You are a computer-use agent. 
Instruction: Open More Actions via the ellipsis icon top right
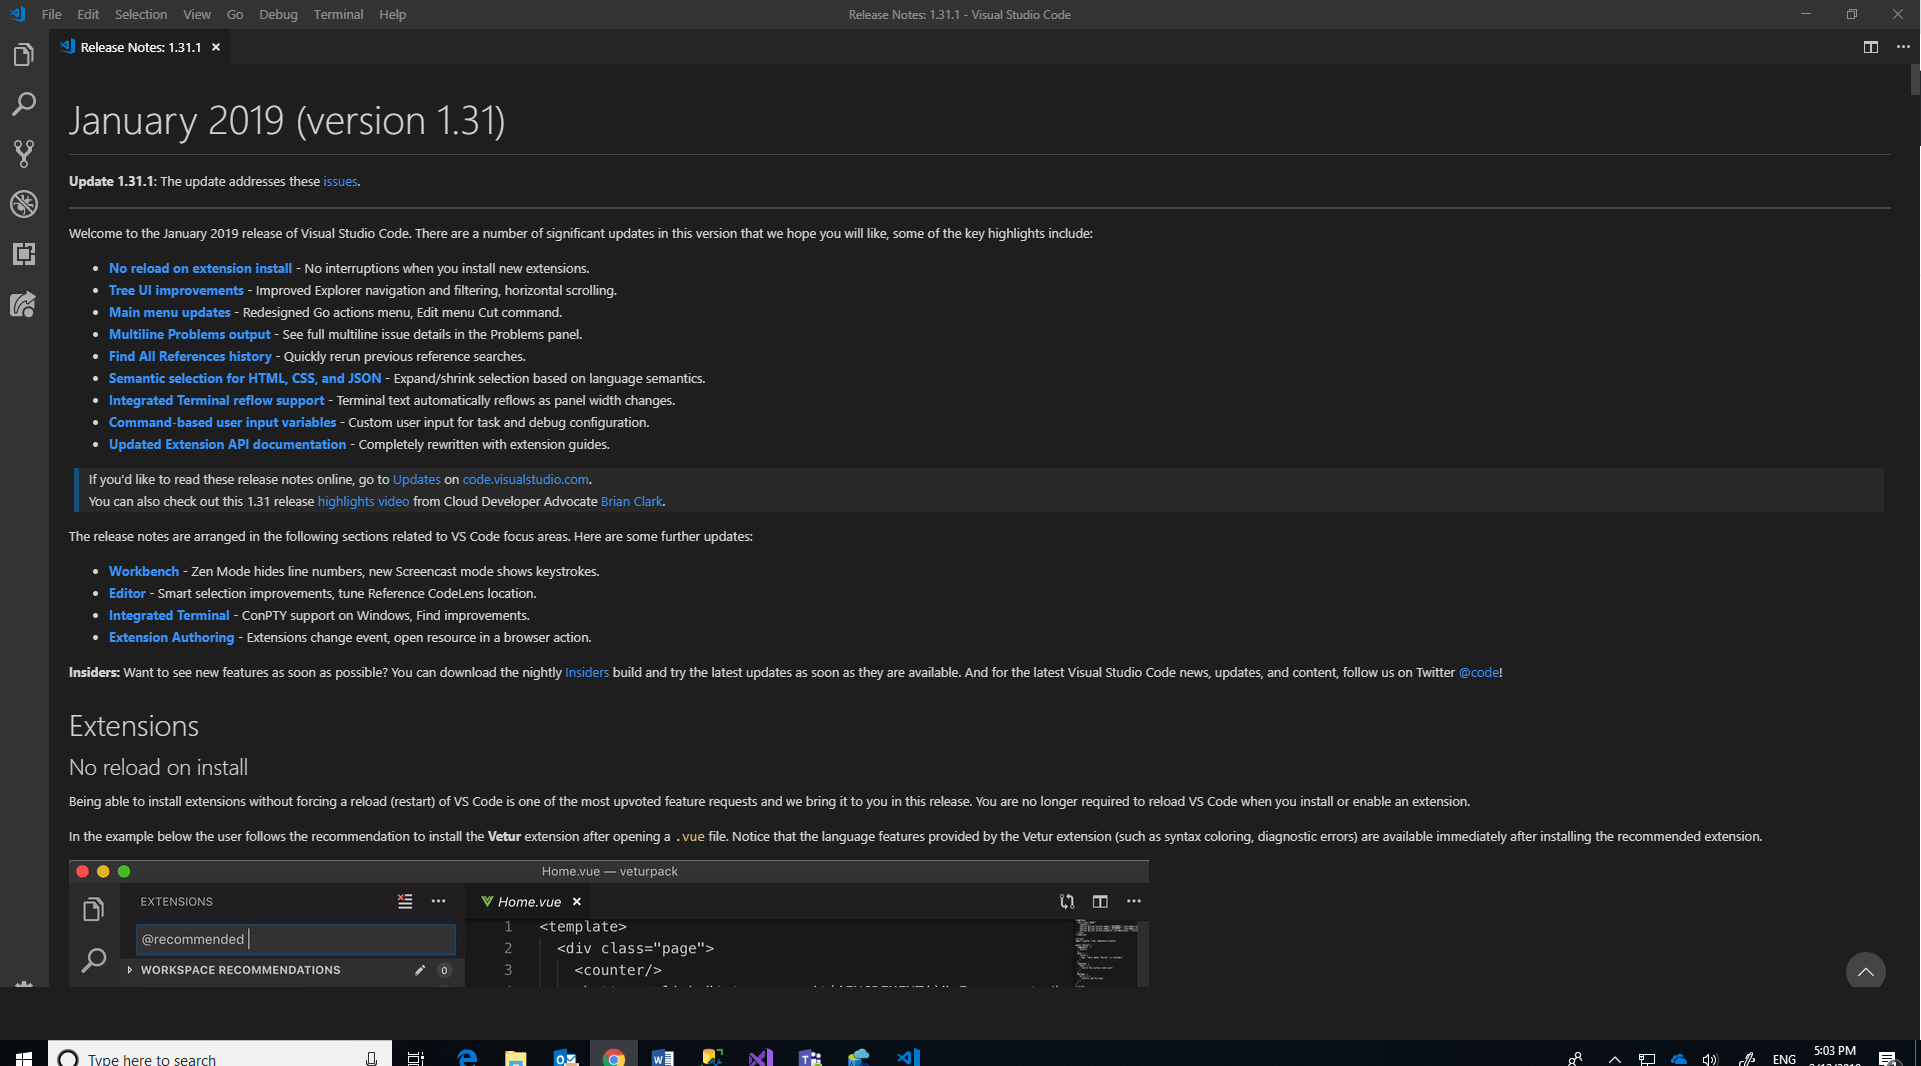[1905, 47]
